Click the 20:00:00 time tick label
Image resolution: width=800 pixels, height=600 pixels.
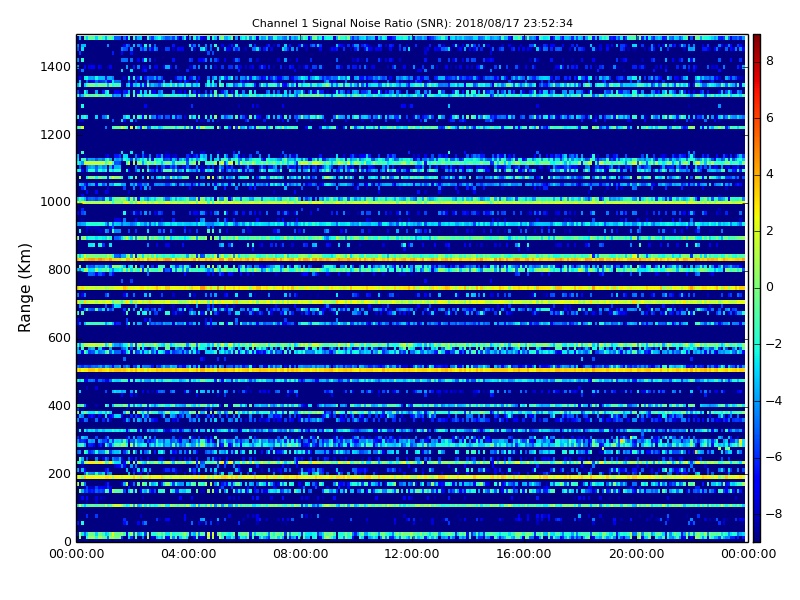(636, 554)
